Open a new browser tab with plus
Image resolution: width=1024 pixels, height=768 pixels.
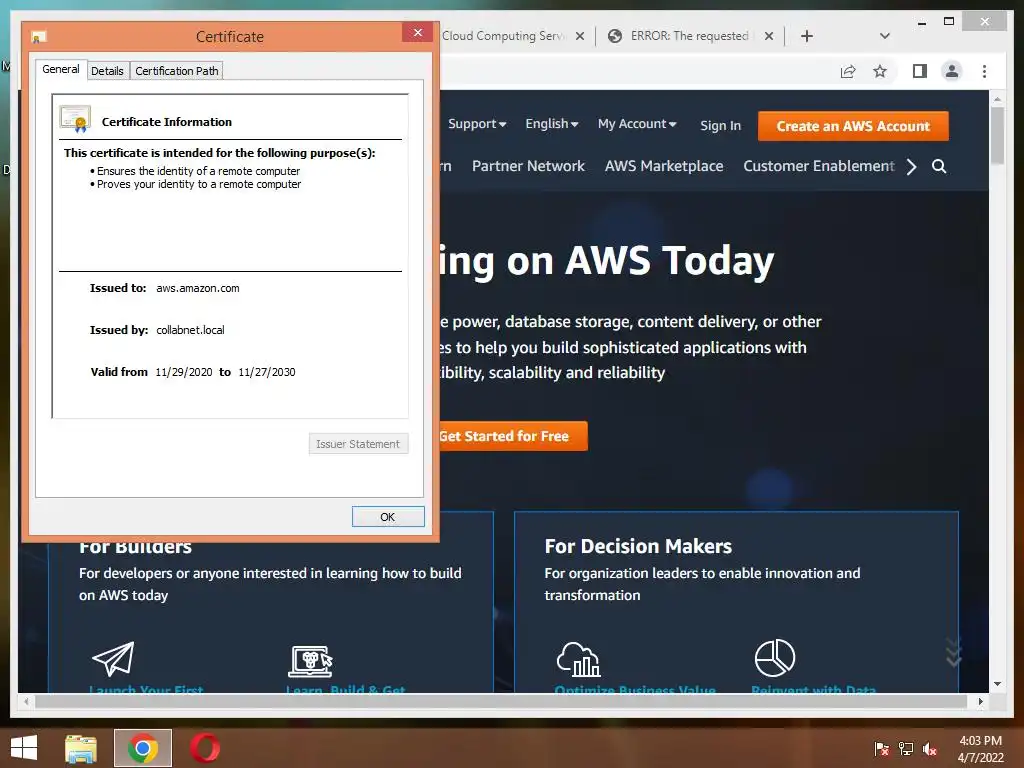point(807,36)
